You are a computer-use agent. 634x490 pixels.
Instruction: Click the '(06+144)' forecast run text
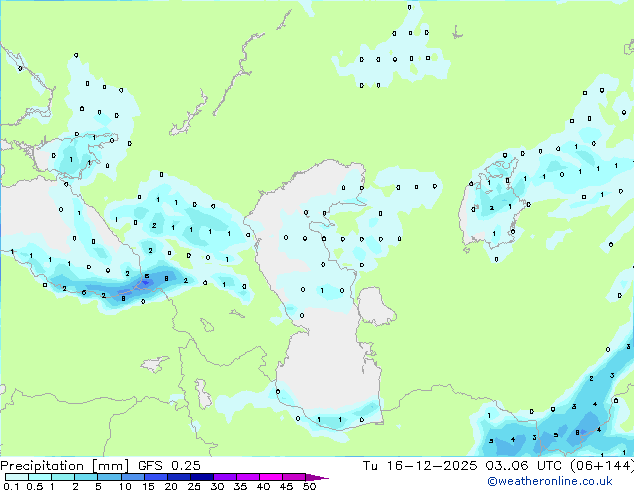point(602,466)
